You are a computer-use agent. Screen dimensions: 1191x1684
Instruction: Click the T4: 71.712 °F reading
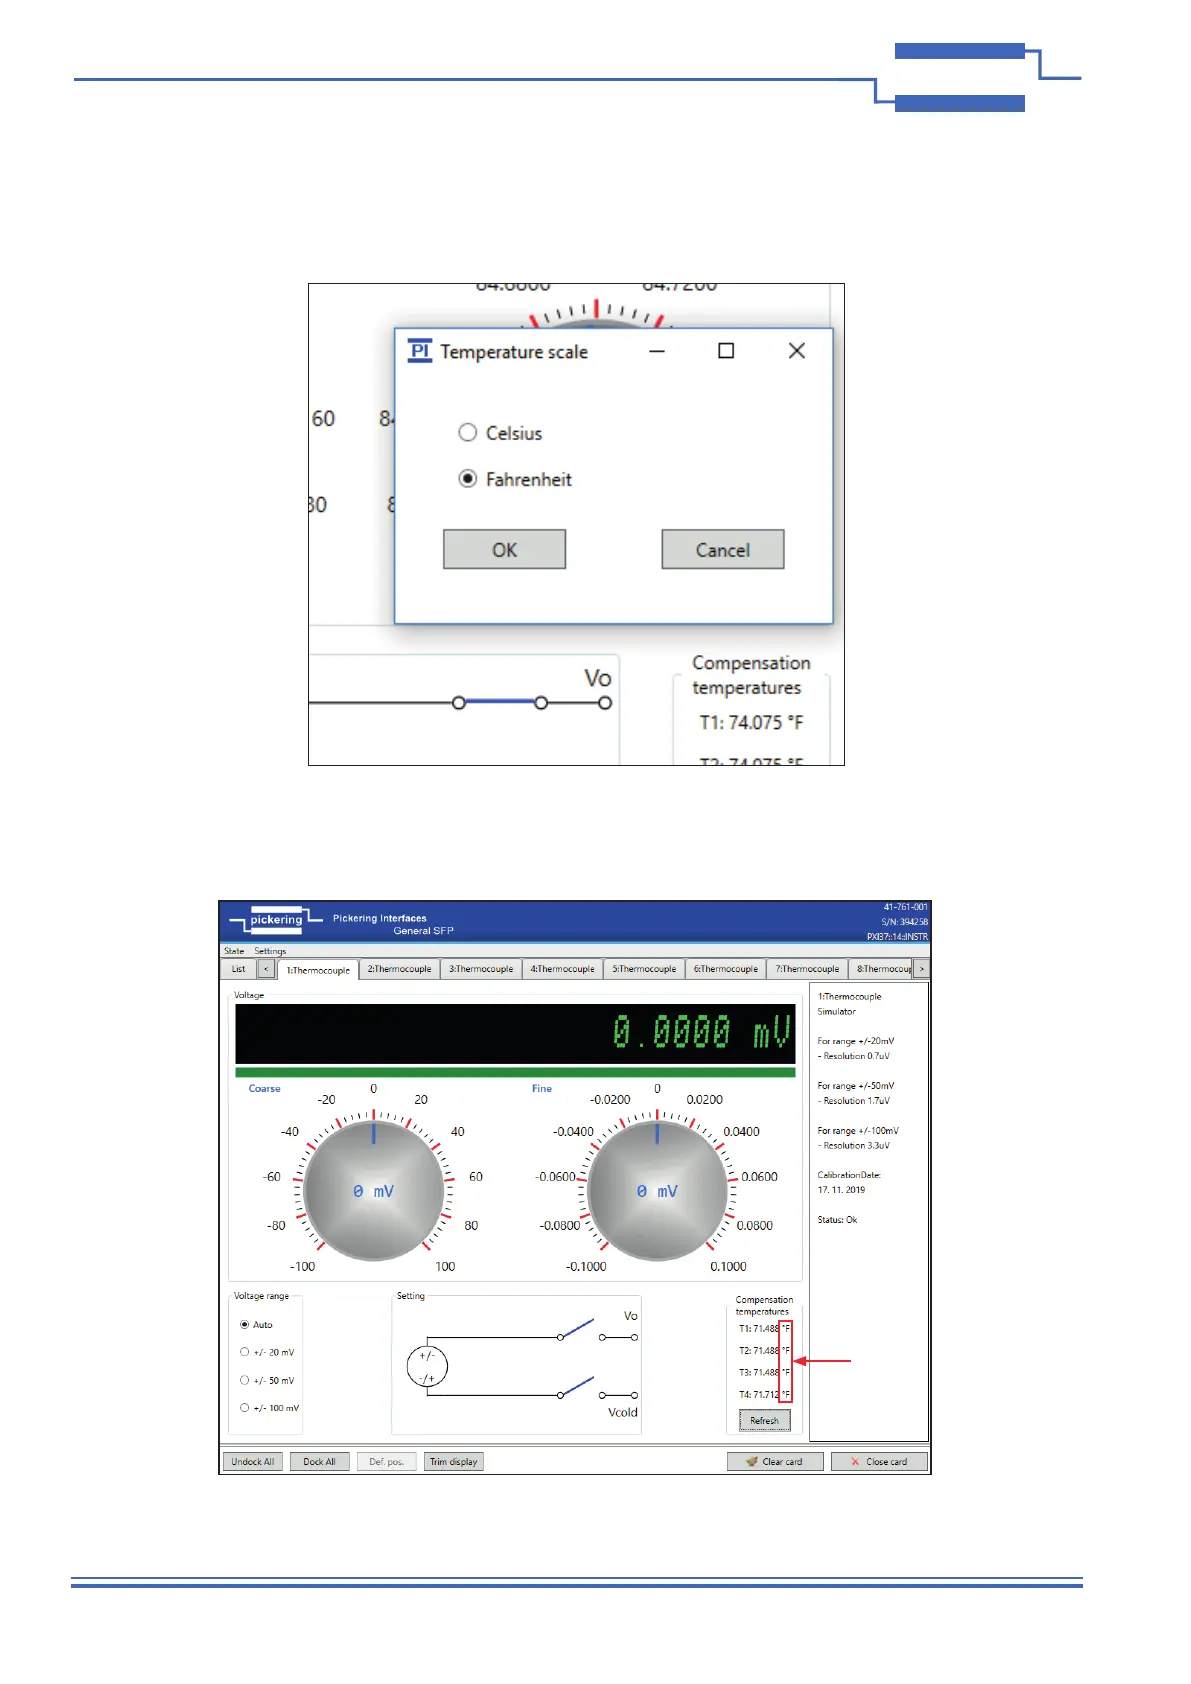[x=764, y=1395]
